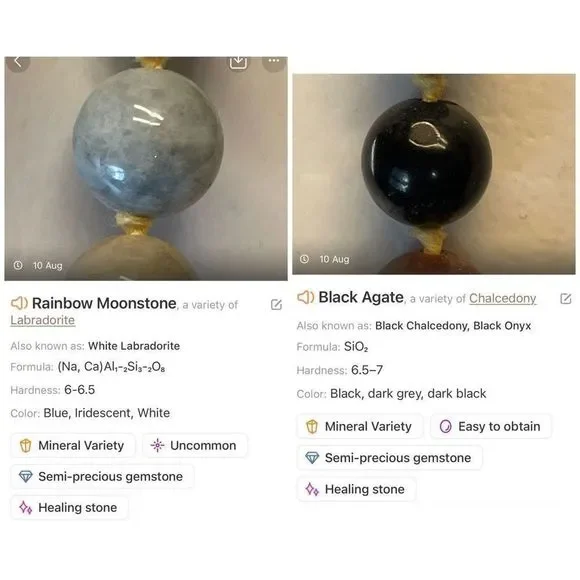Image resolution: width=580 pixels, height=580 pixels.
Task: Play Black Agate pronunciation speaker icon
Action: click(306, 297)
